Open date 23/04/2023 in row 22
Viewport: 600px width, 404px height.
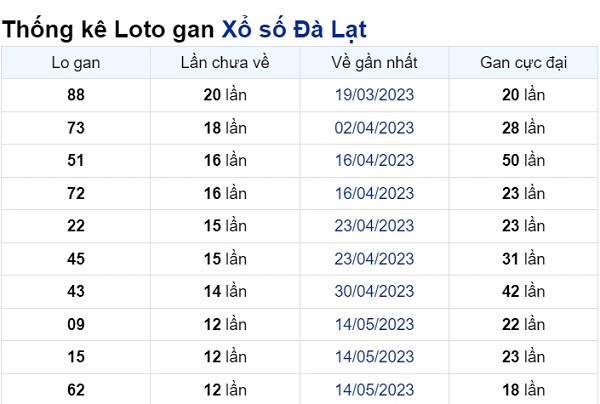tap(374, 226)
